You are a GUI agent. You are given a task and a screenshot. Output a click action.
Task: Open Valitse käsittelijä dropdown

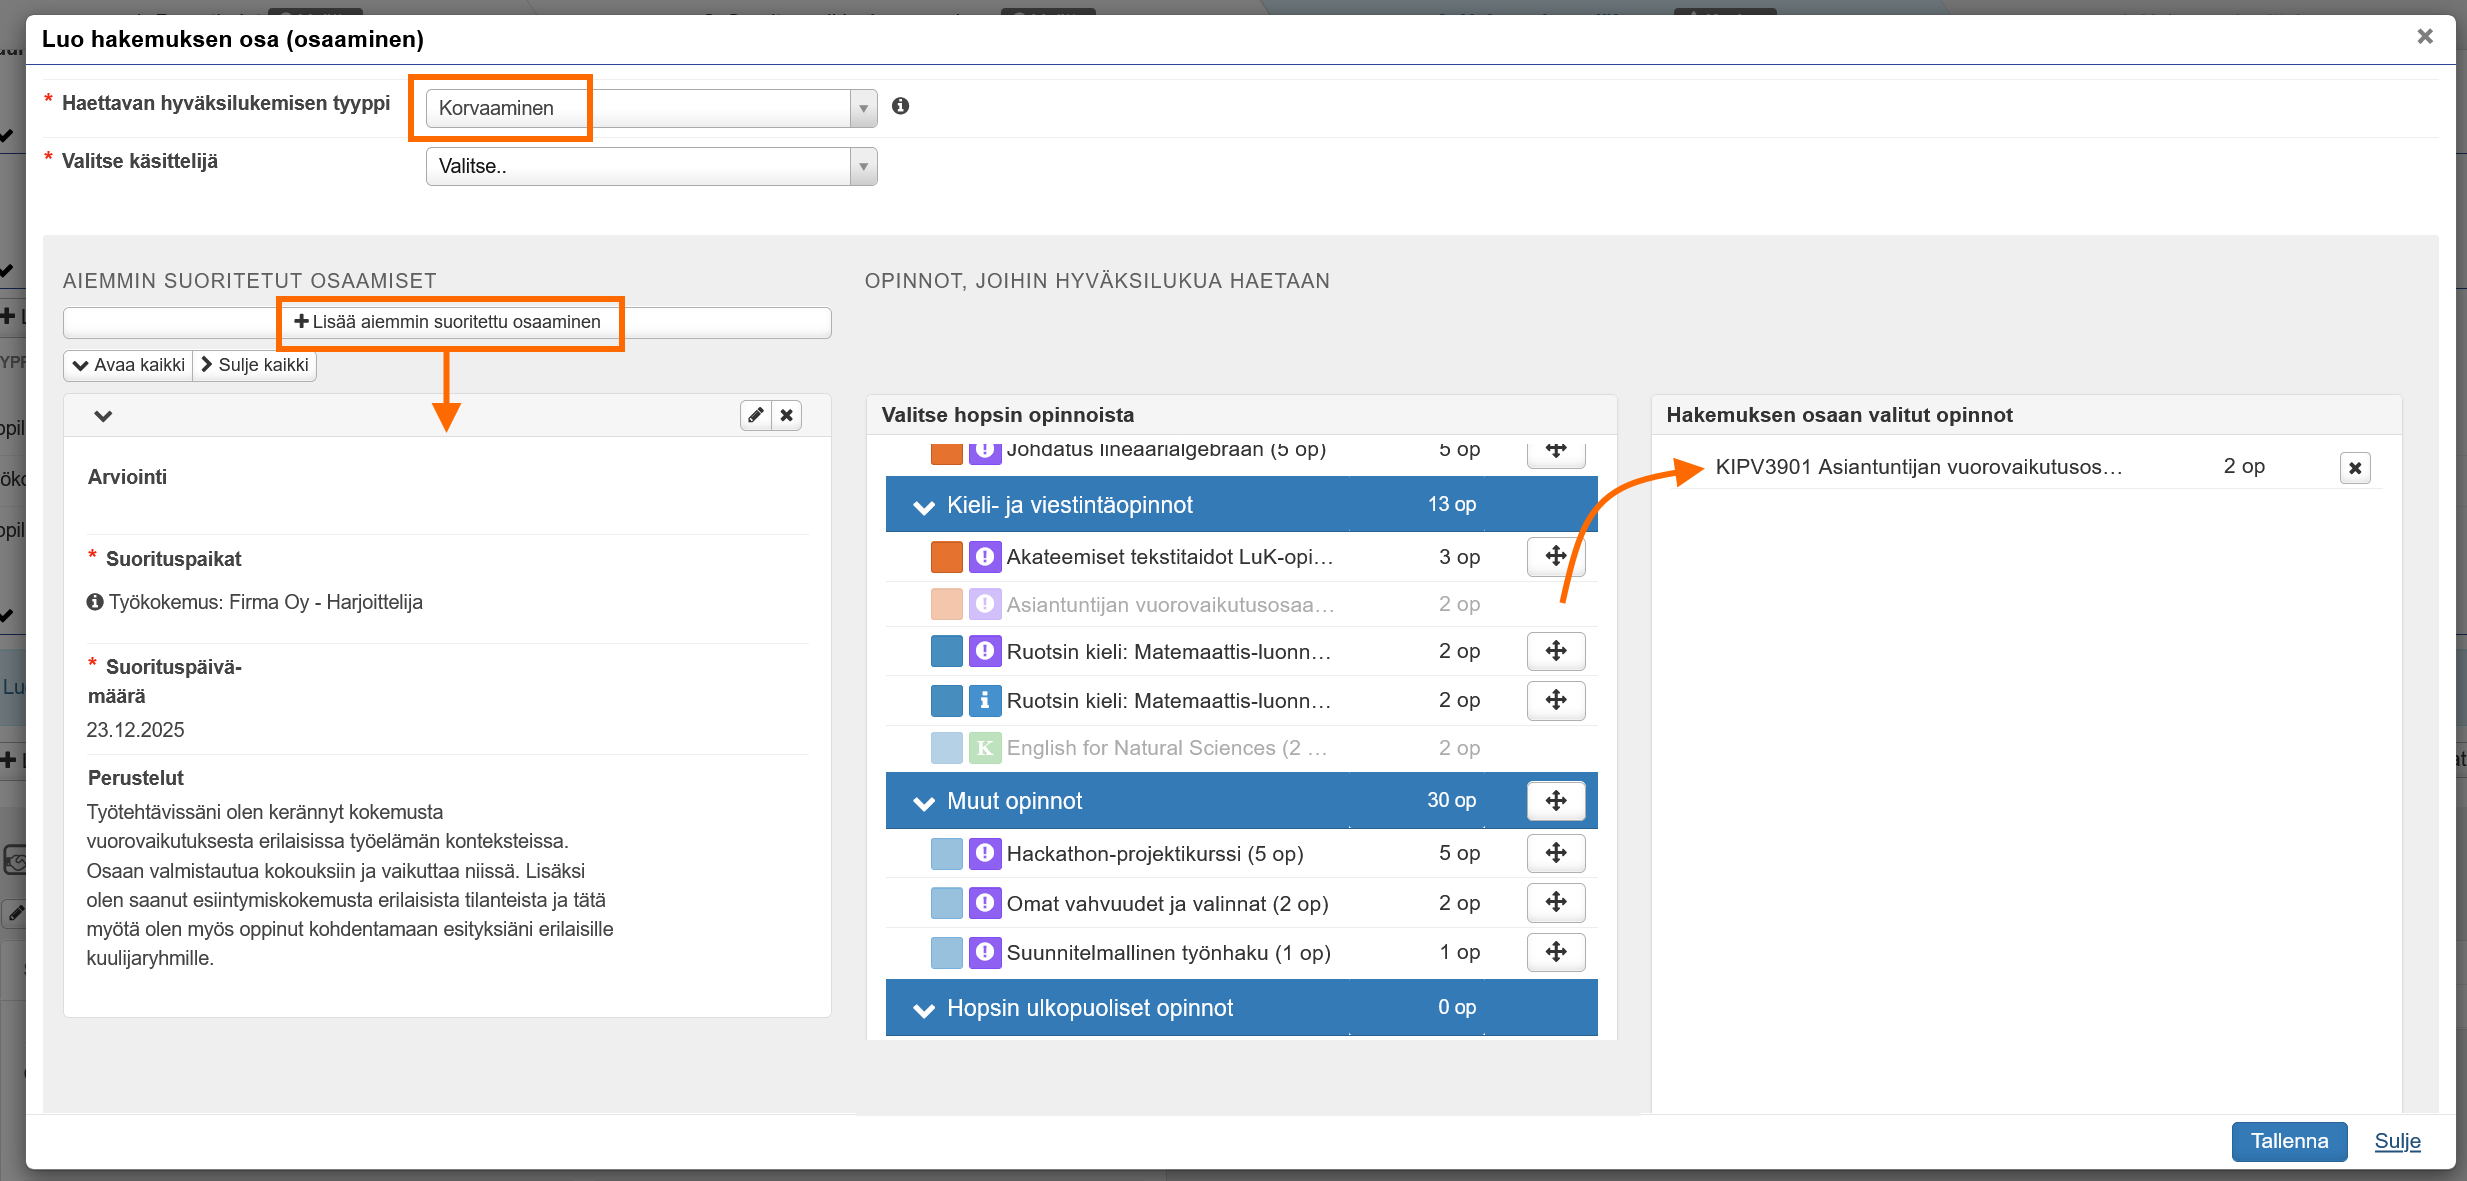tap(650, 166)
